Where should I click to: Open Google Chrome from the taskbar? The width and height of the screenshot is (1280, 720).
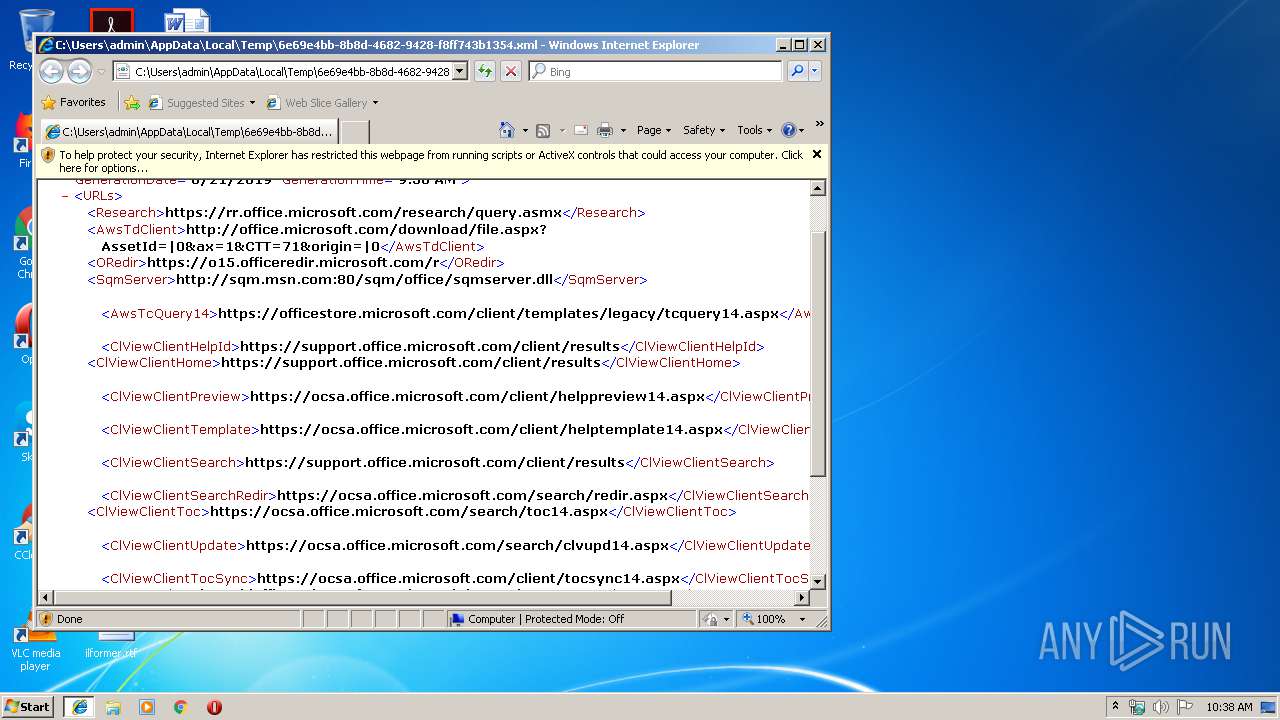pyautogui.click(x=181, y=707)
